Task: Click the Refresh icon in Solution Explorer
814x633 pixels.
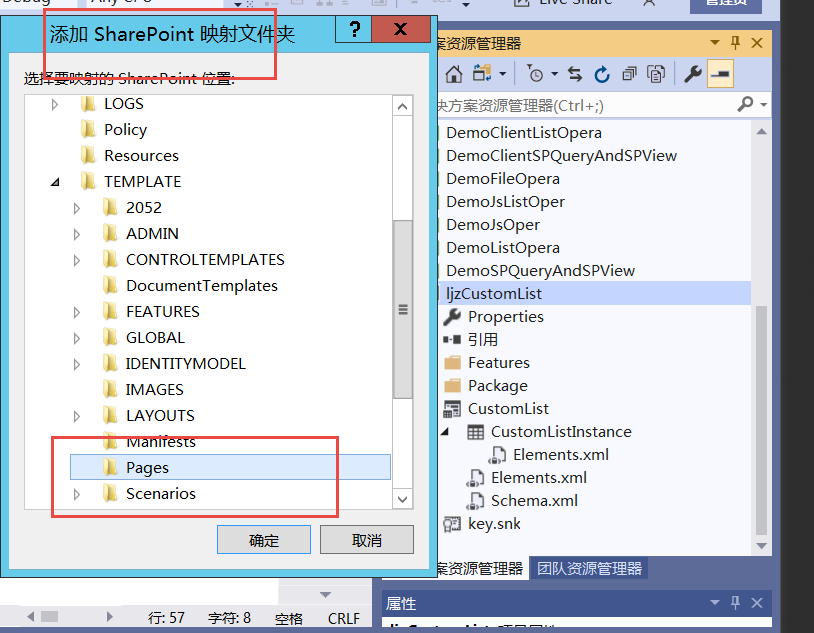Action: (x=602, y=74)
